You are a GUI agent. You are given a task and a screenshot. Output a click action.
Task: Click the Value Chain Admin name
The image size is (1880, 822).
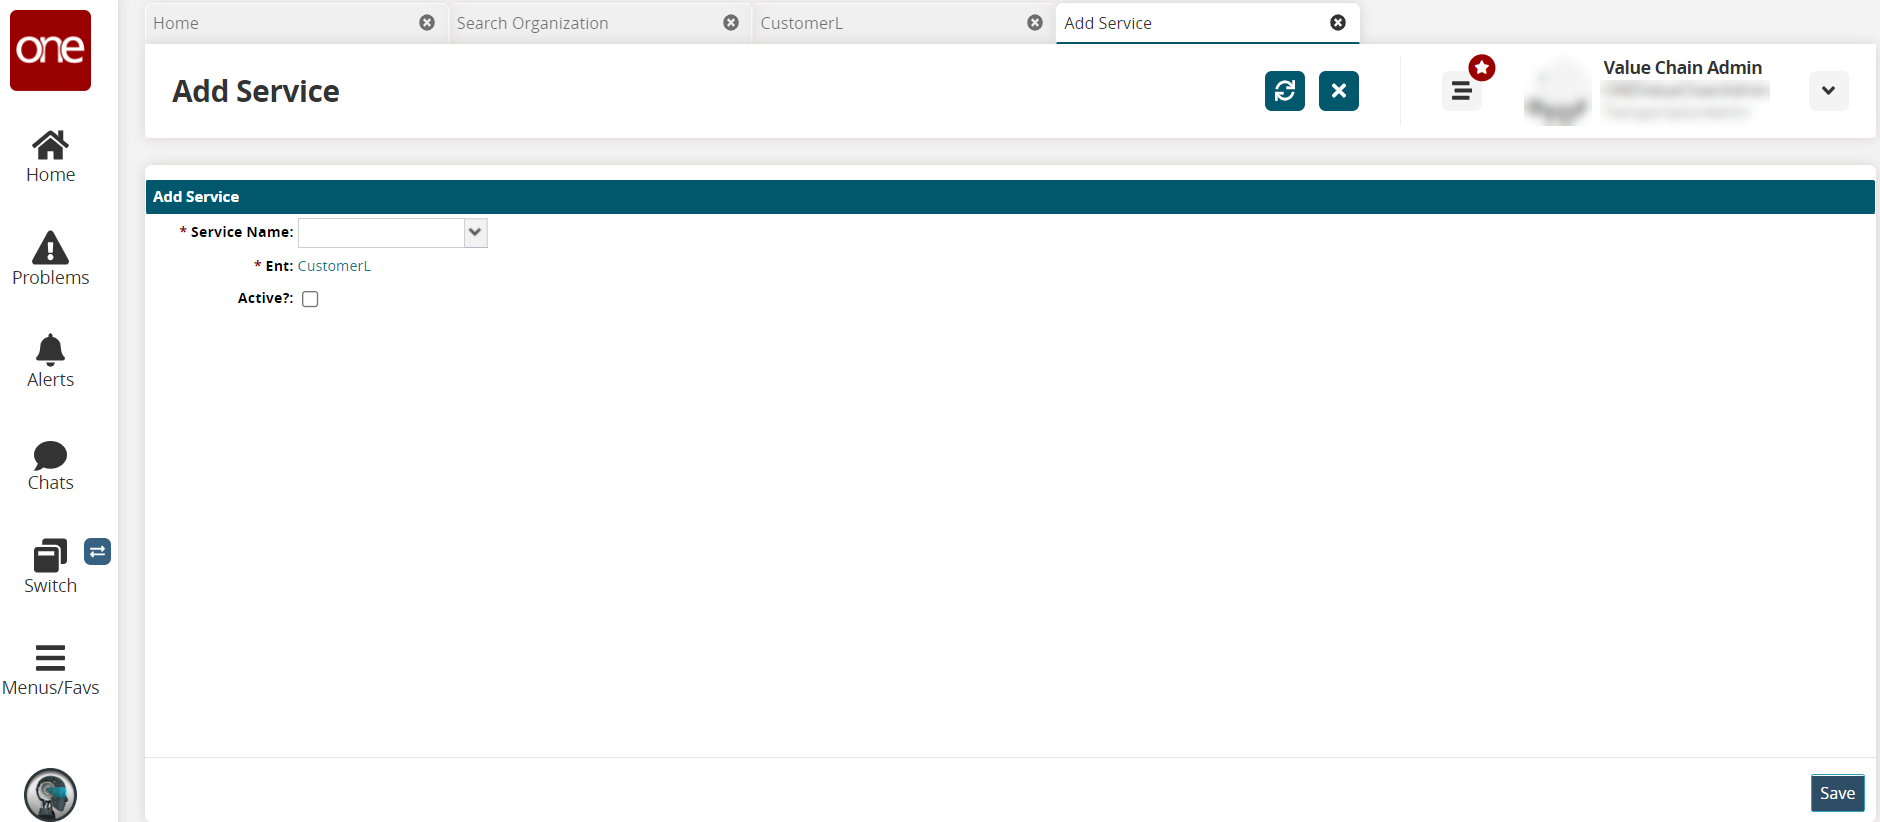coord(1682,67)
